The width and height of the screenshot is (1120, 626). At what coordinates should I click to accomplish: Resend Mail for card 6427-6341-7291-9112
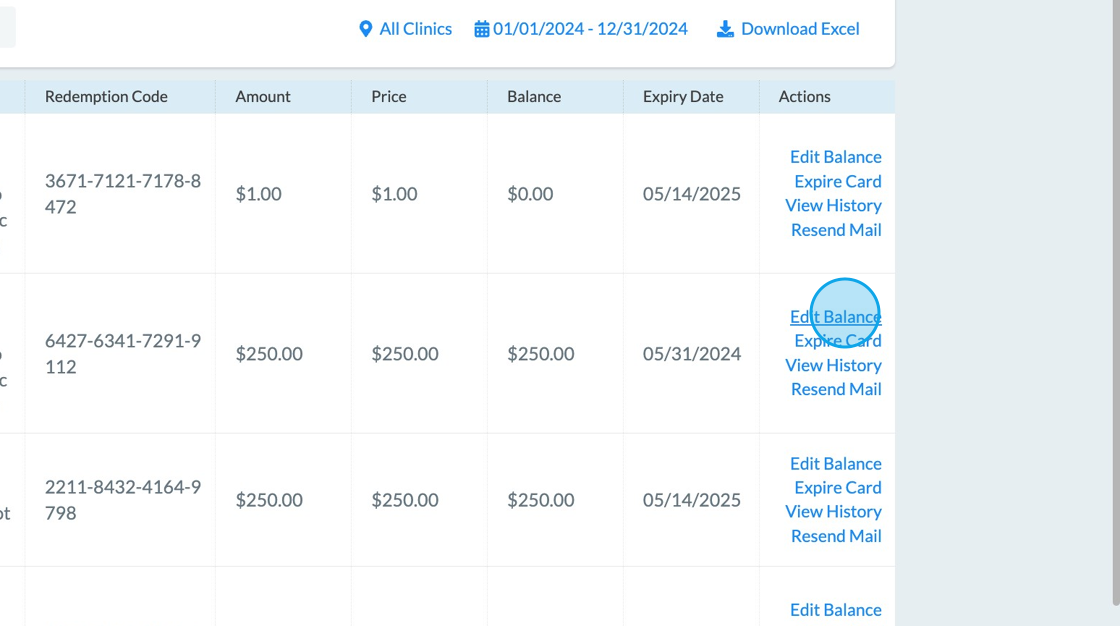click(836, 389)
